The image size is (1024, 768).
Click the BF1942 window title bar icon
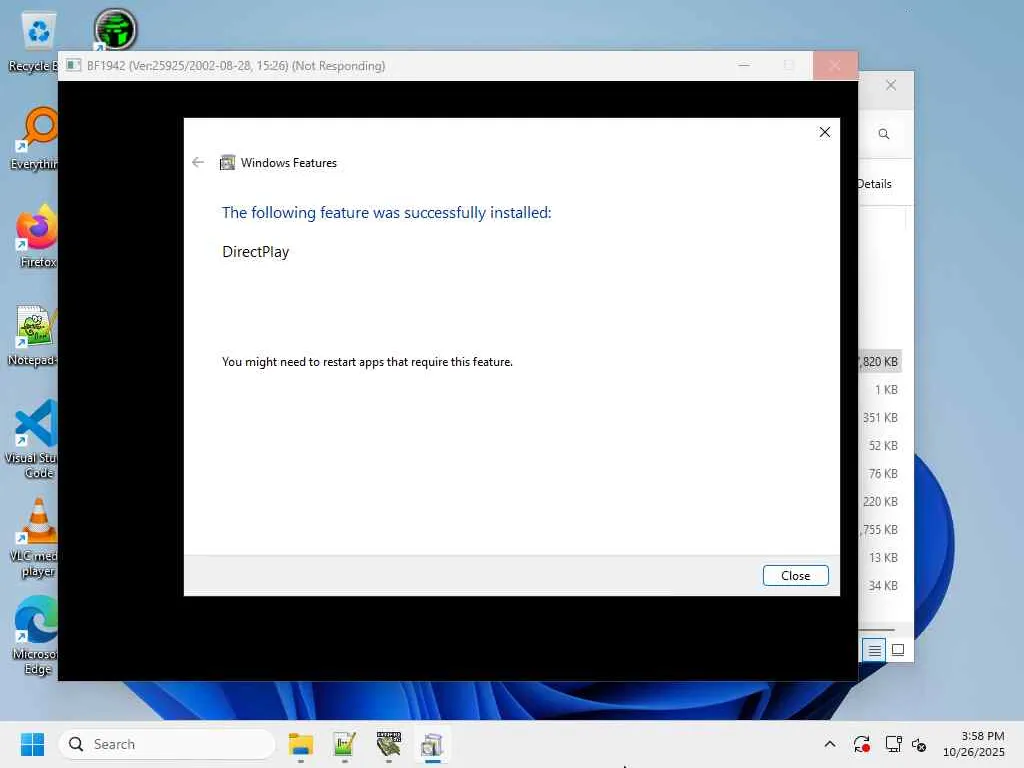coord(73,65)
